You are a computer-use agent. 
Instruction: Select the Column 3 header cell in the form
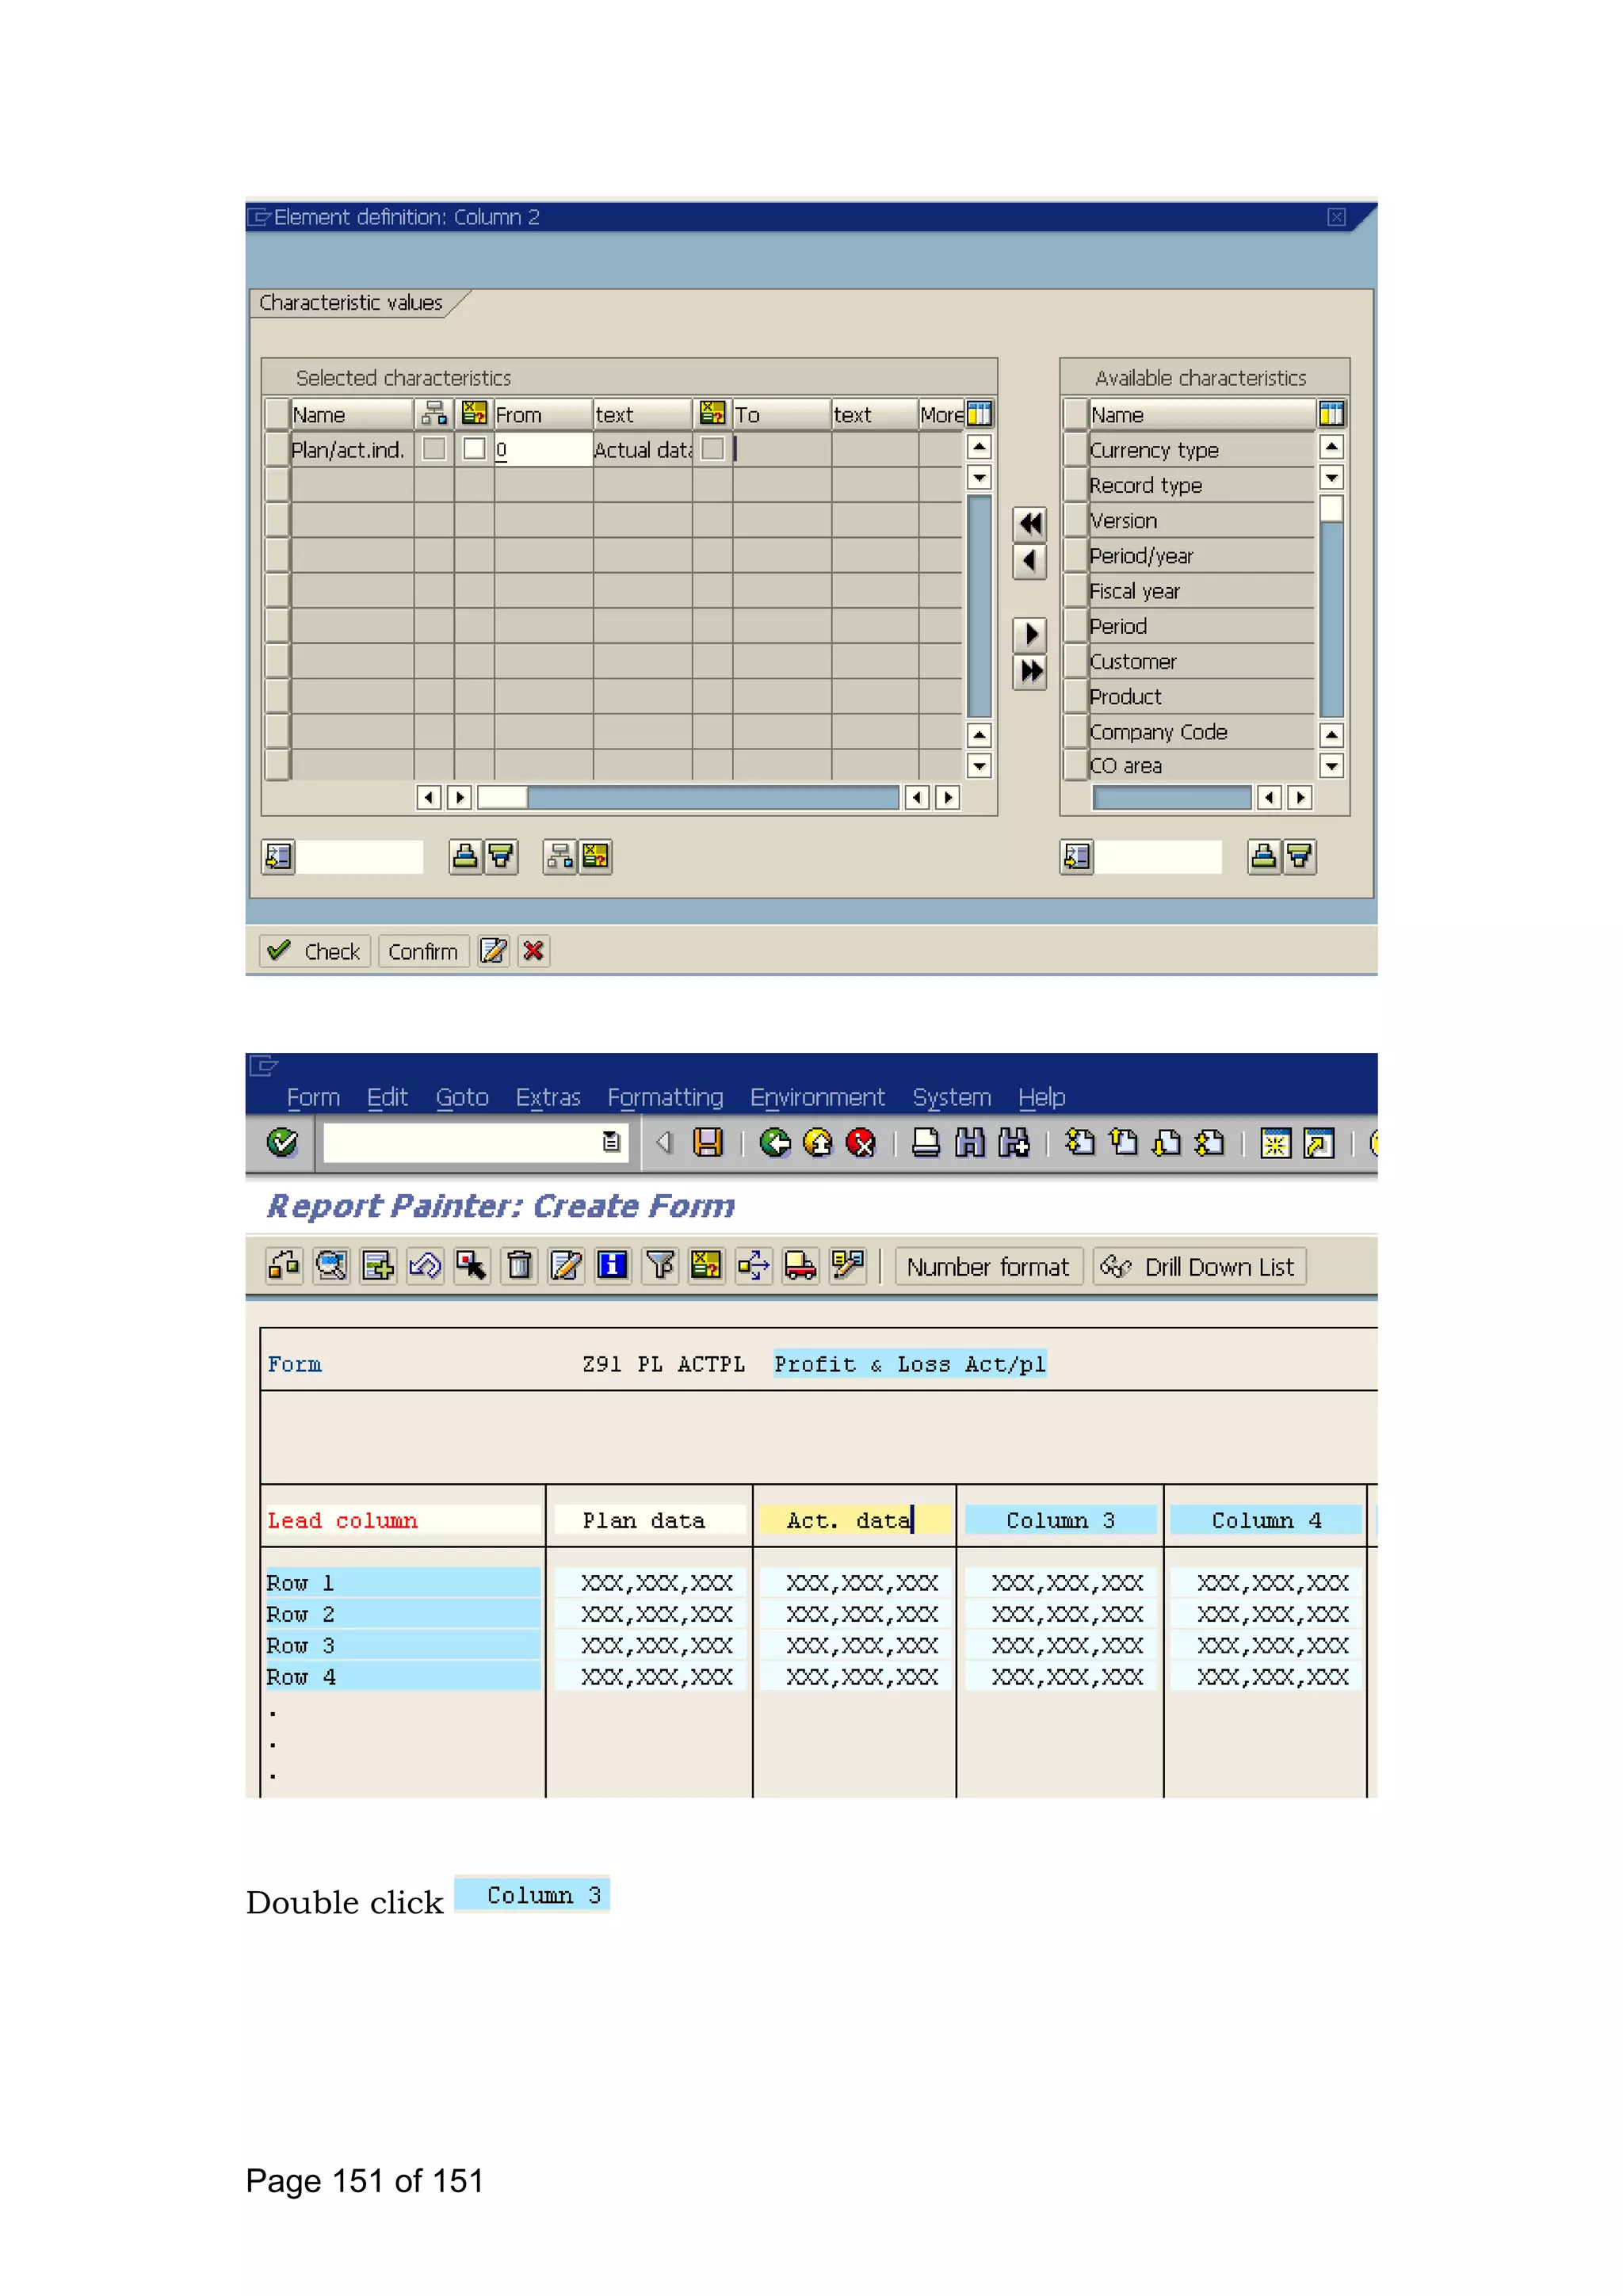(1060, 1520)
